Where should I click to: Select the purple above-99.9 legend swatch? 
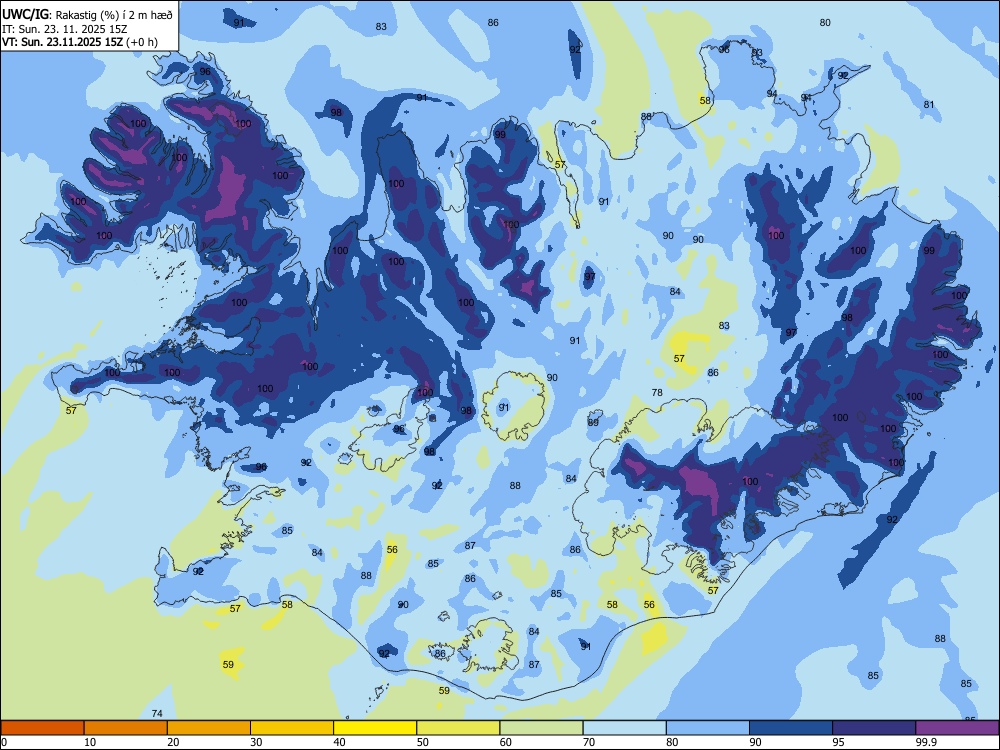click(957, 728)
